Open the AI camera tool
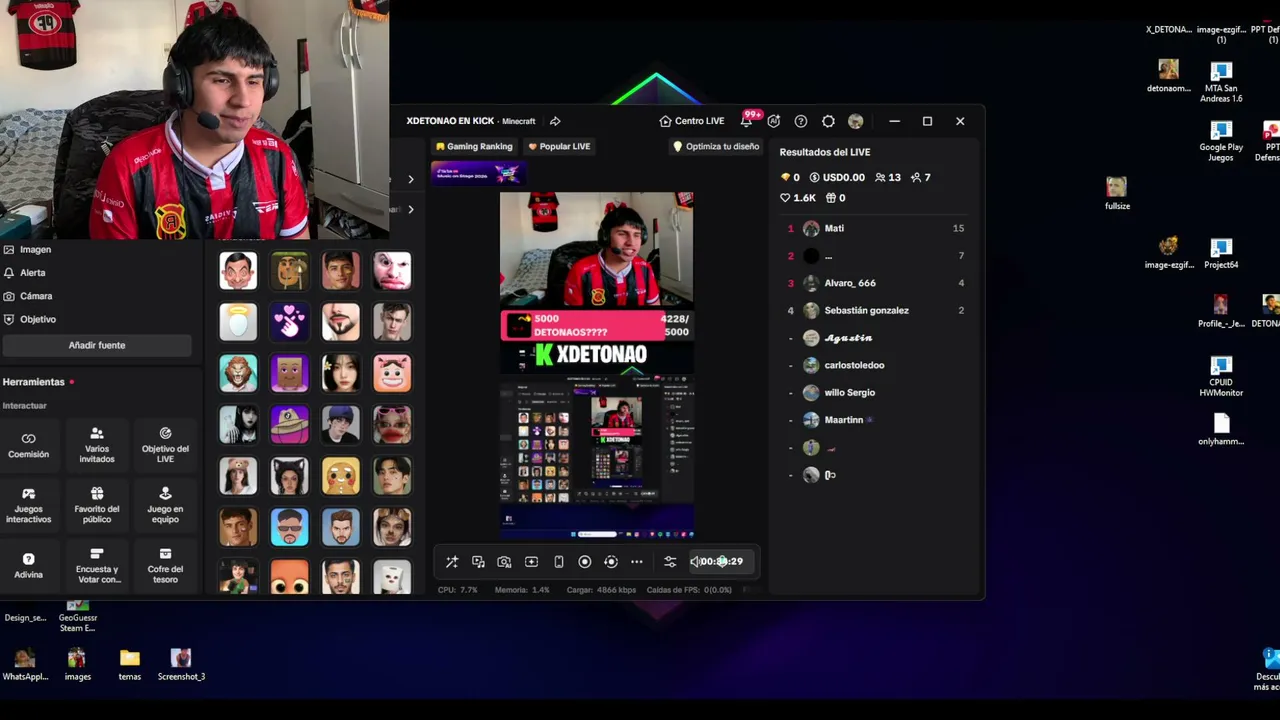The image size is (1280, 720). (504, 562)
